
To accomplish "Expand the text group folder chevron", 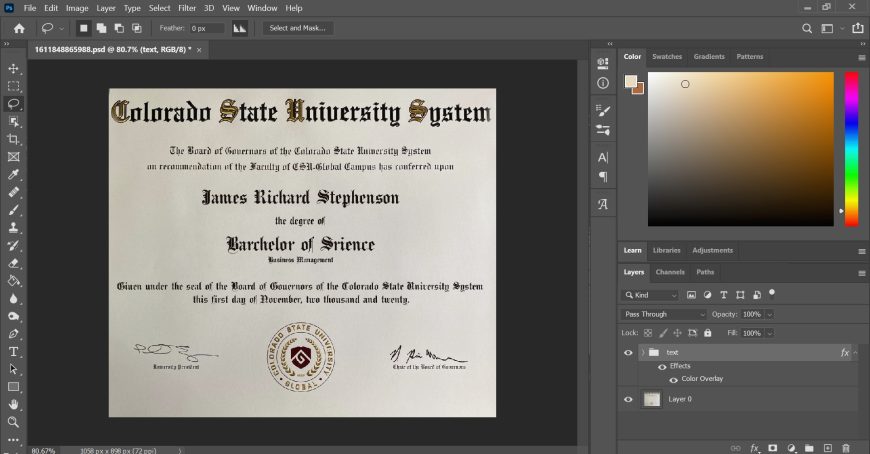I will (x=643, y=352).
